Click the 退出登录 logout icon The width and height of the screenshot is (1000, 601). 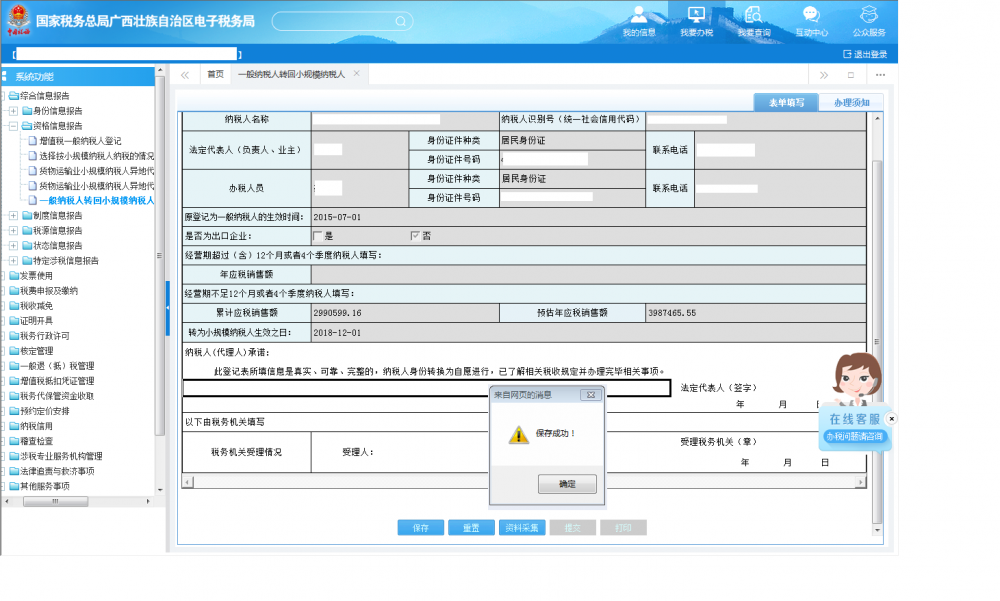[x=847, y=54]
